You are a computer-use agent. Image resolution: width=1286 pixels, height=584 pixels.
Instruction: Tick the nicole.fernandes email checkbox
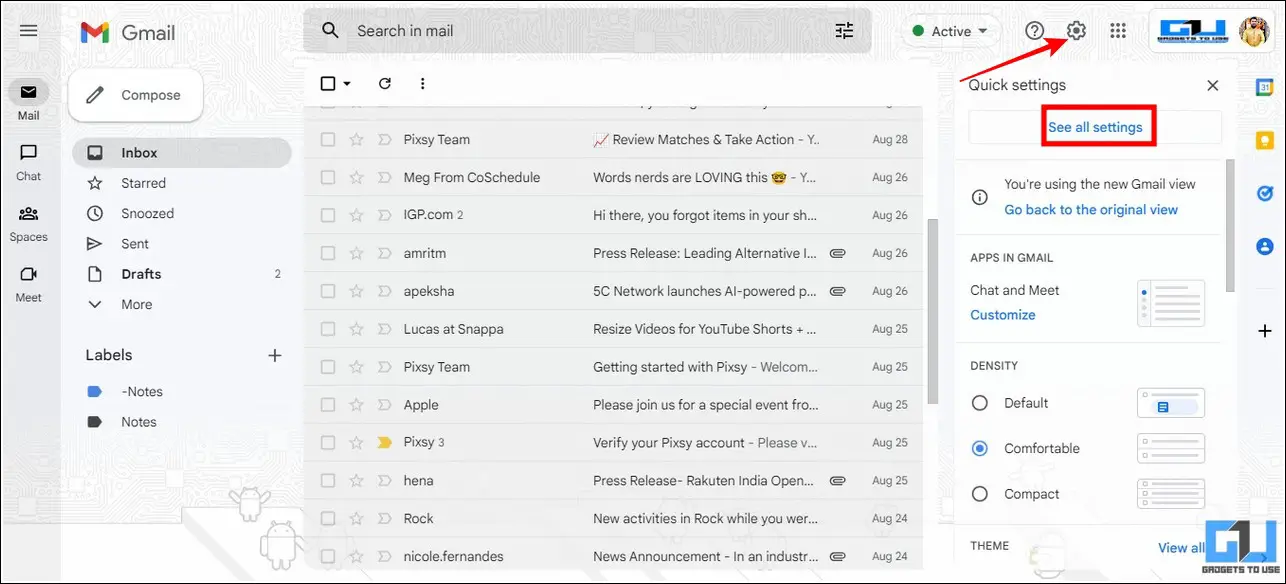click(328, 557)
